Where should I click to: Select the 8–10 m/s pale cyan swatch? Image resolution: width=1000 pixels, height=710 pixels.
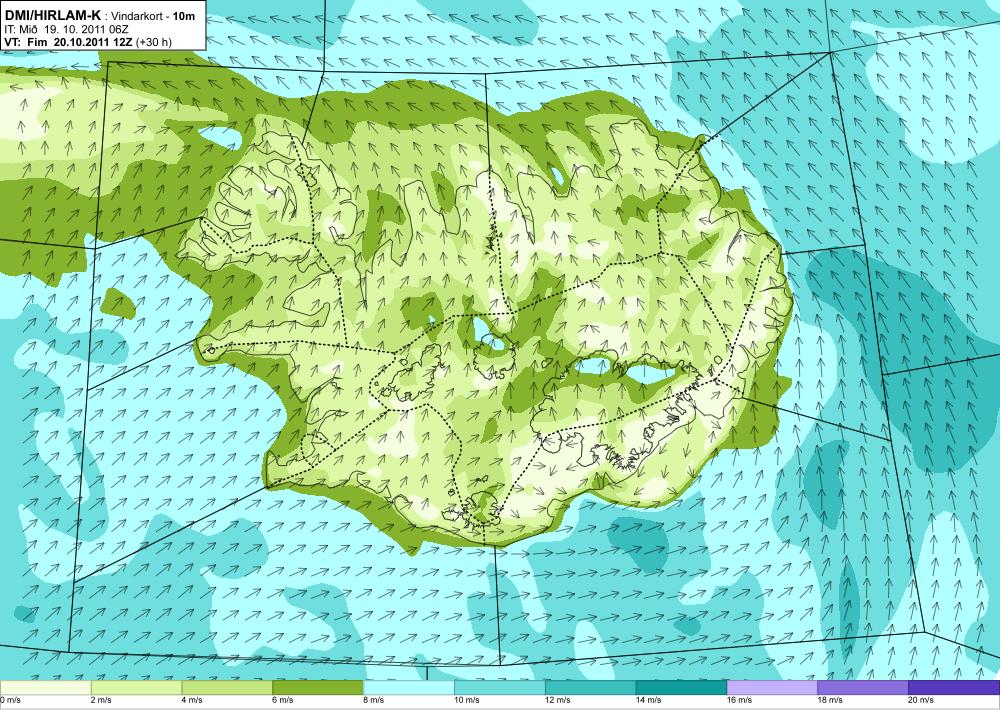pos(409,688)
